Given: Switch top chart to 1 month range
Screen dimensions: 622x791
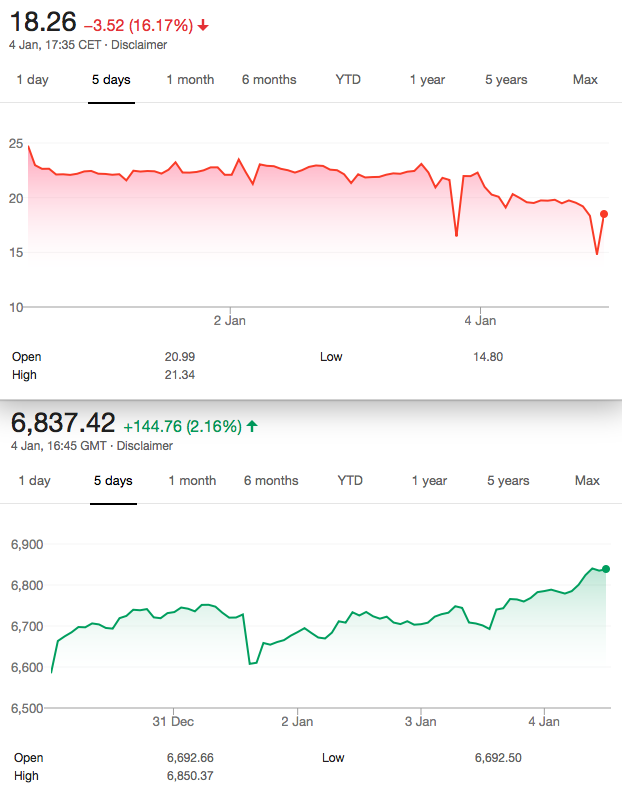Looking at the screenshot, I should (190, 80).
